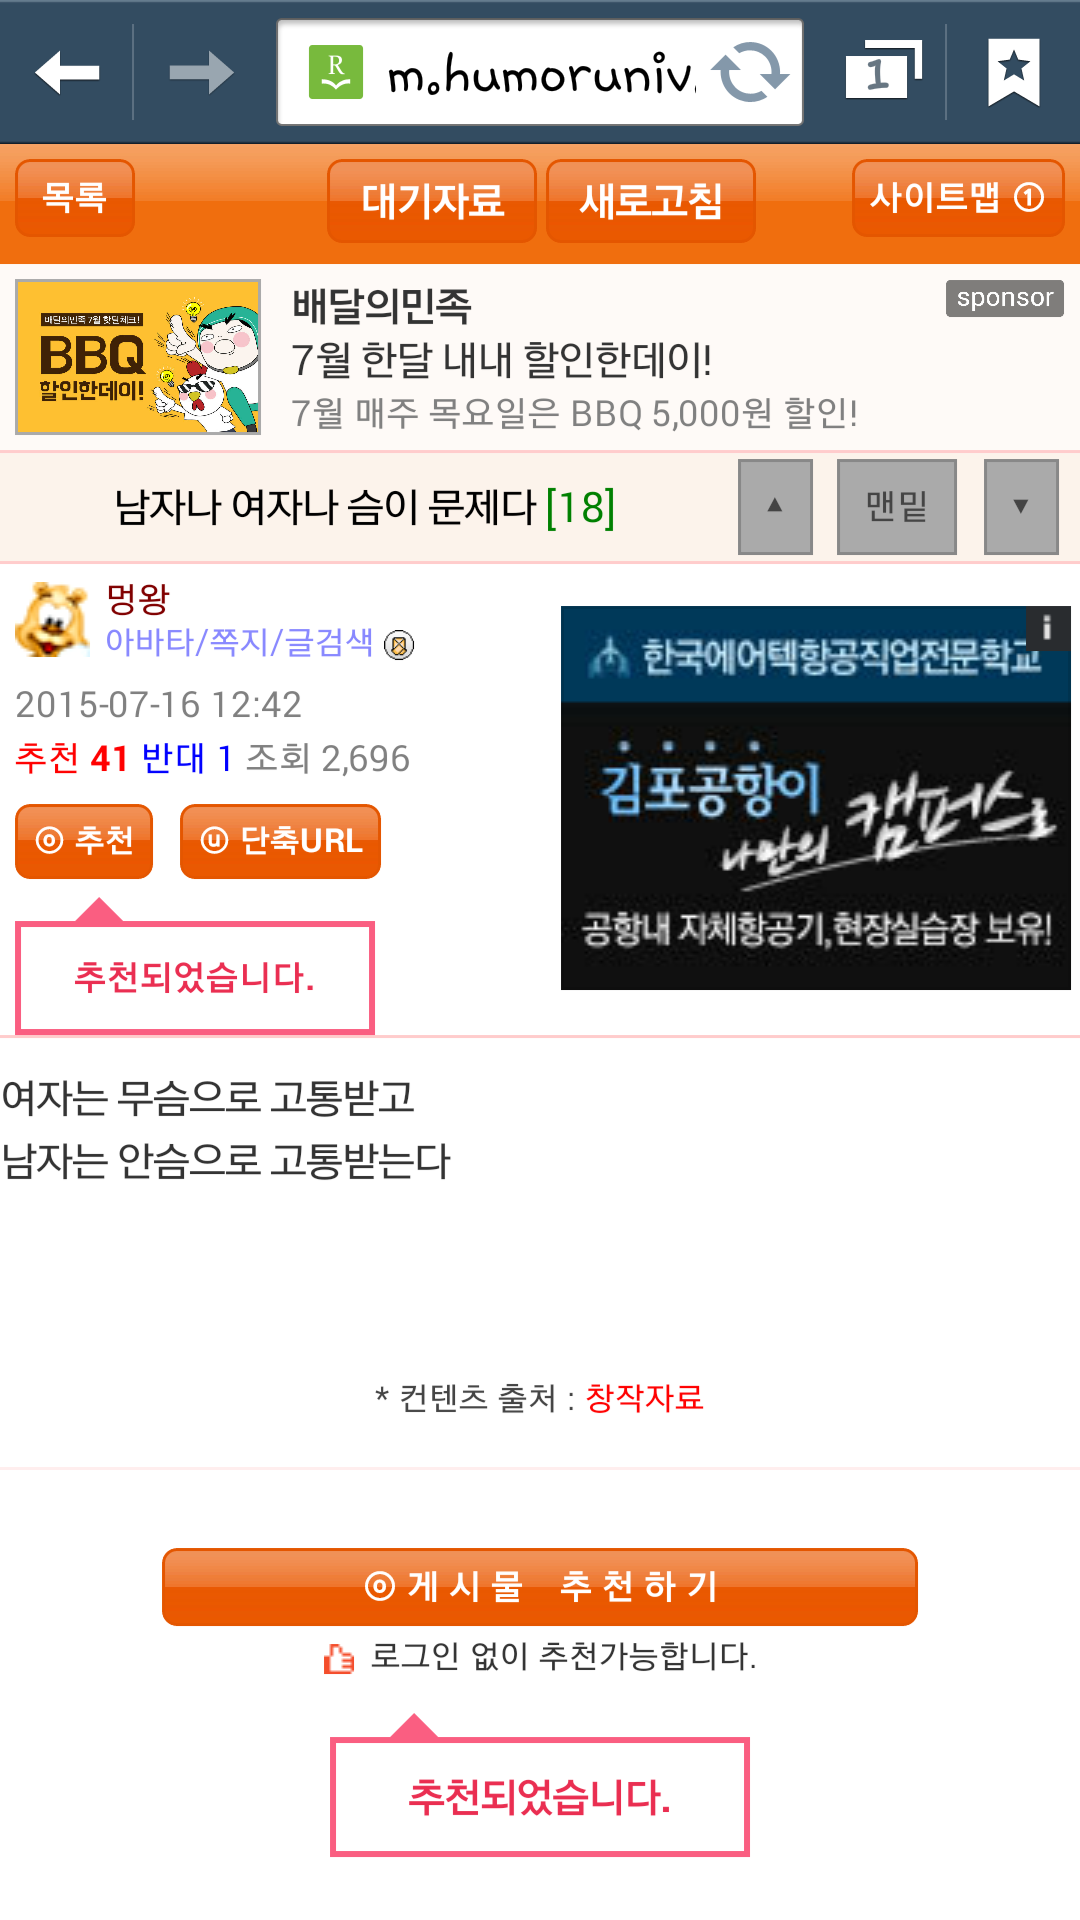
Task: Click the small badge icon beside 글검색
Action: click(399, 645)
